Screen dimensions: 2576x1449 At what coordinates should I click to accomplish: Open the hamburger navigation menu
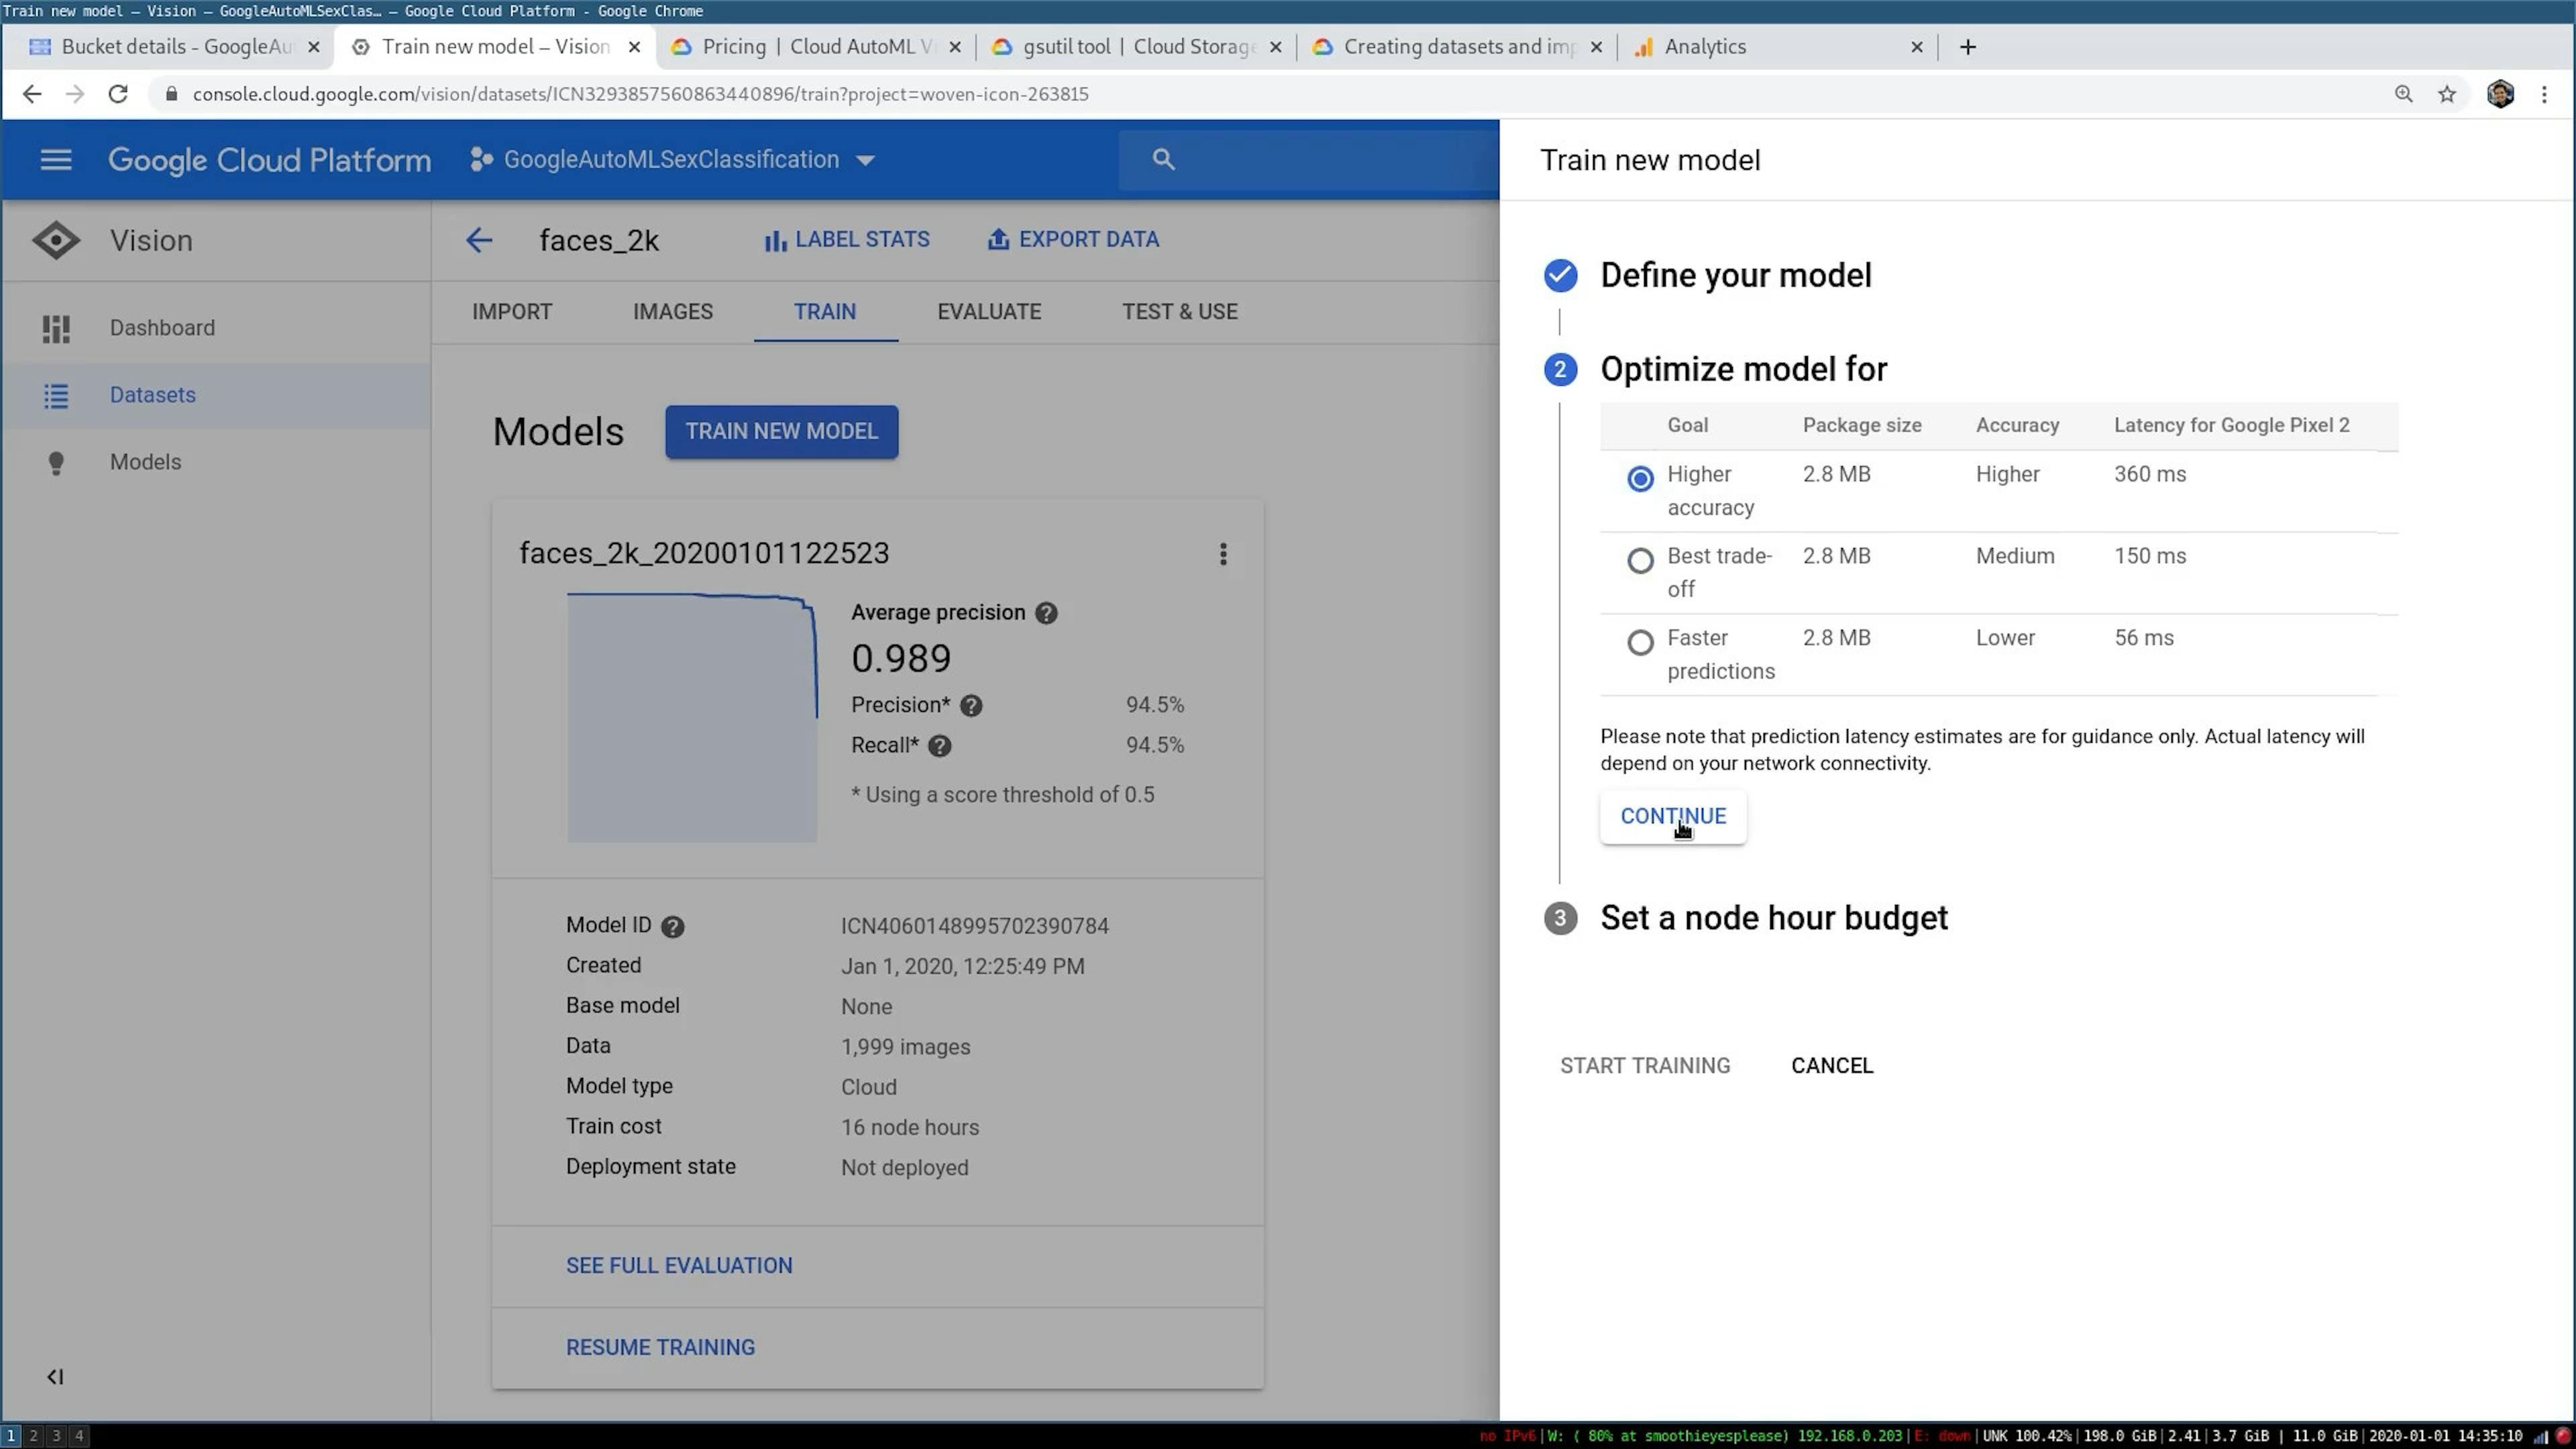56,159
